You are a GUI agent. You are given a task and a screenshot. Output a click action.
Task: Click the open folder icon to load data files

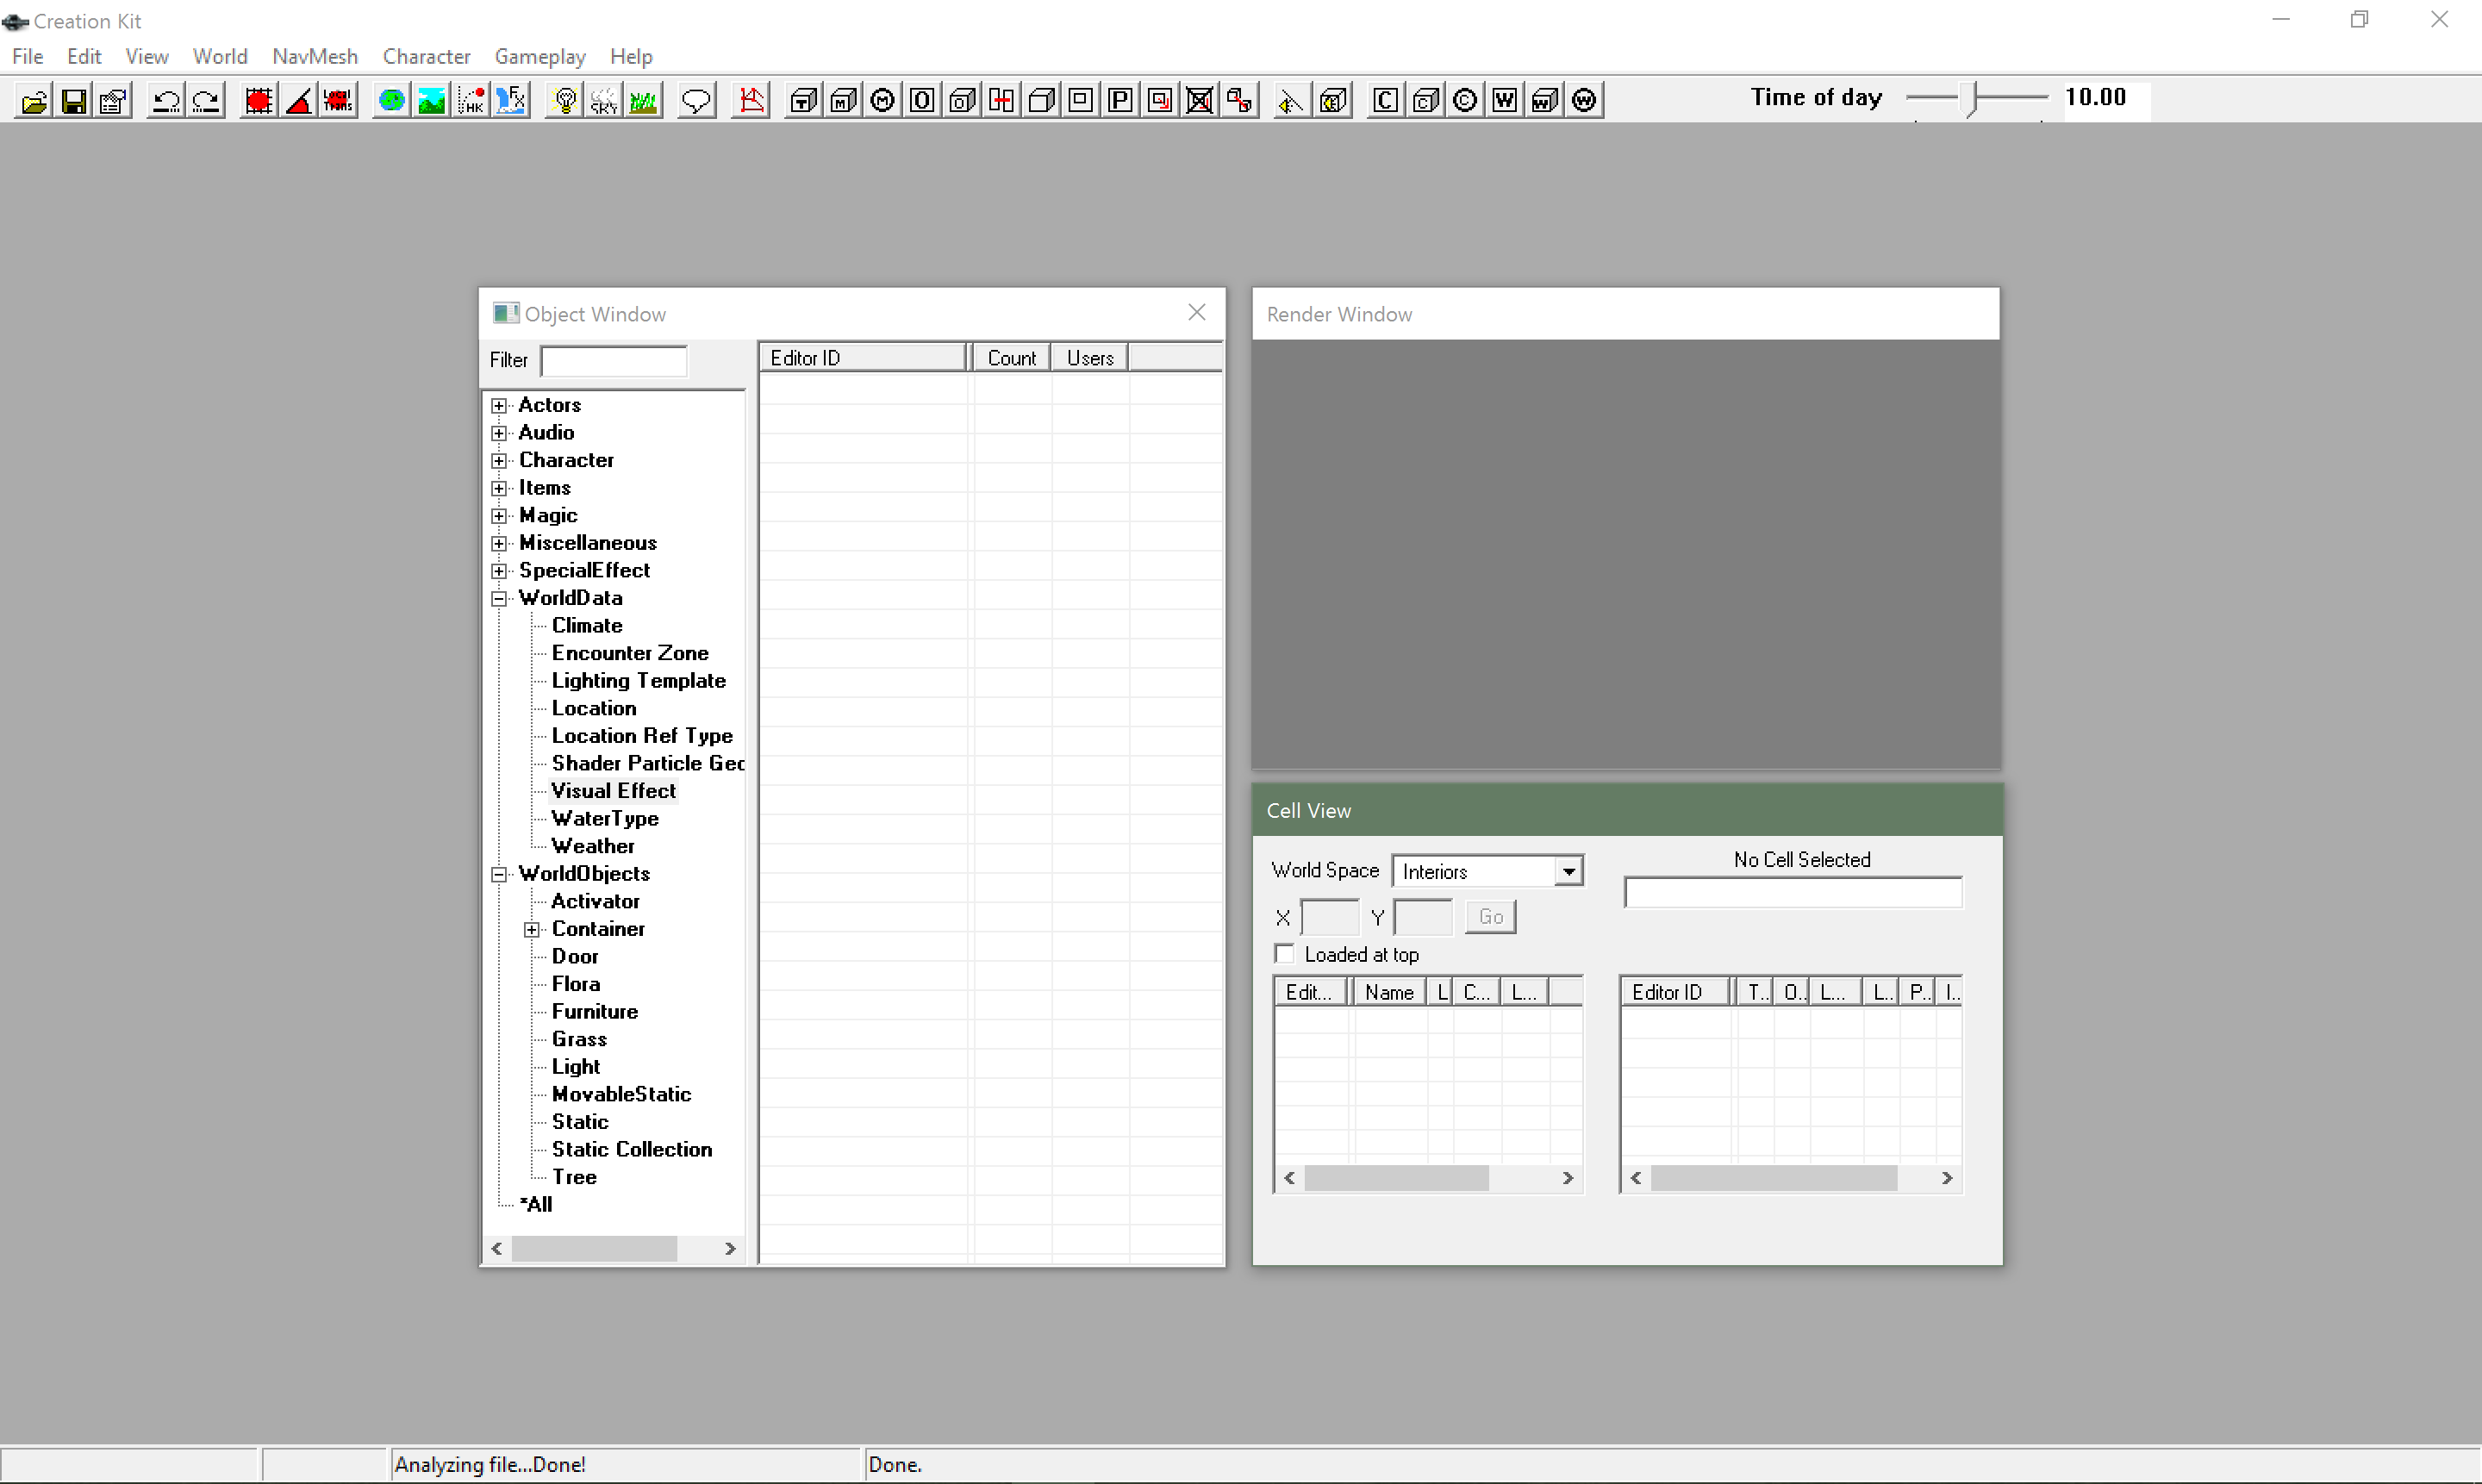point(34,100)
